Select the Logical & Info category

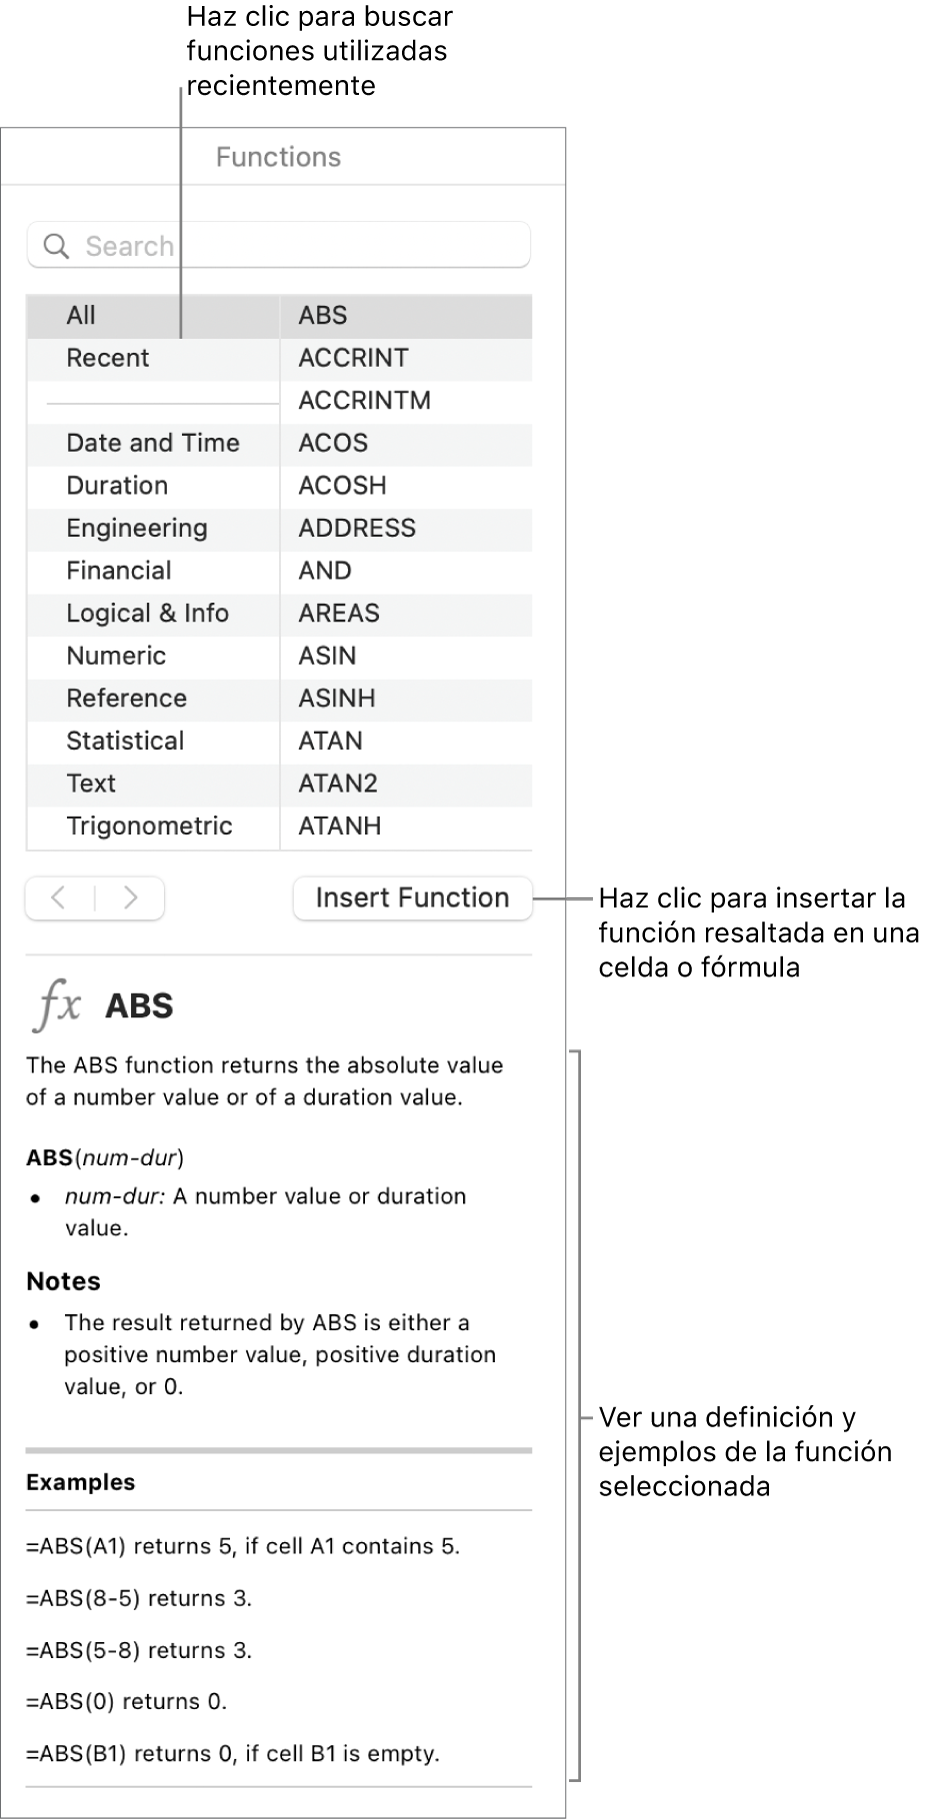[x=148, y=613]
